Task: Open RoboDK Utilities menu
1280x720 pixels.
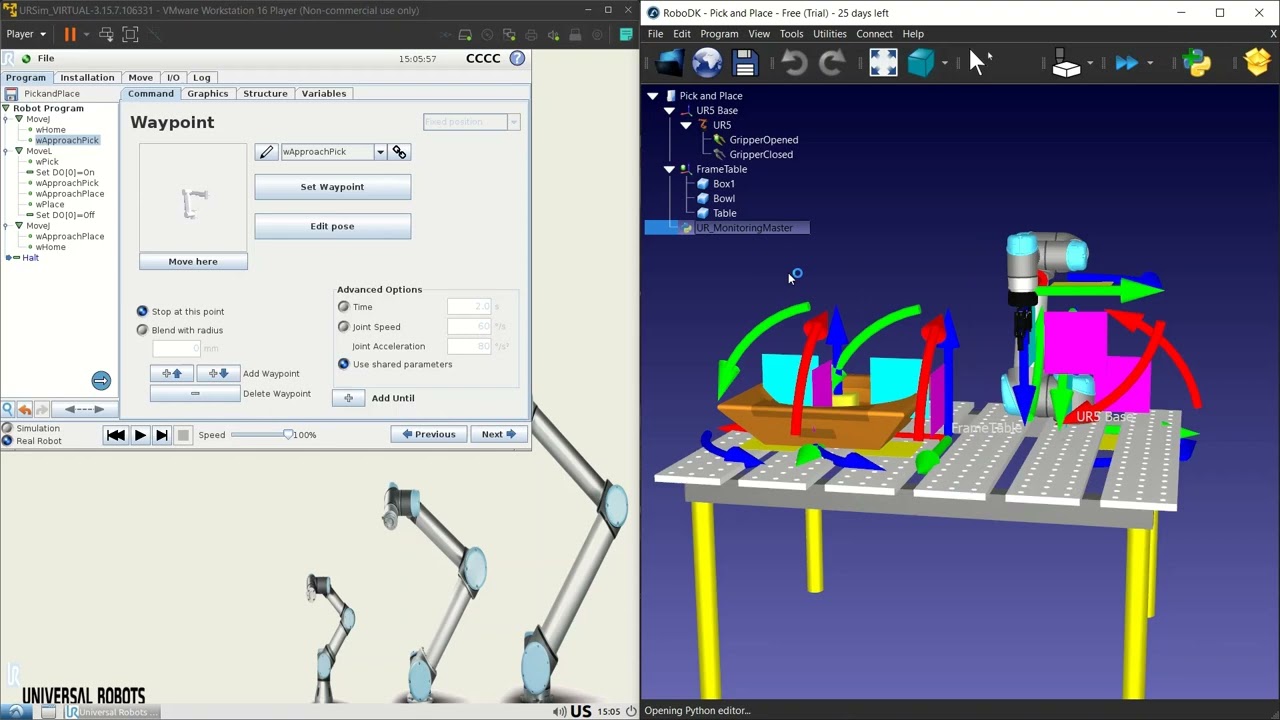Action: [x=829, y=34]
